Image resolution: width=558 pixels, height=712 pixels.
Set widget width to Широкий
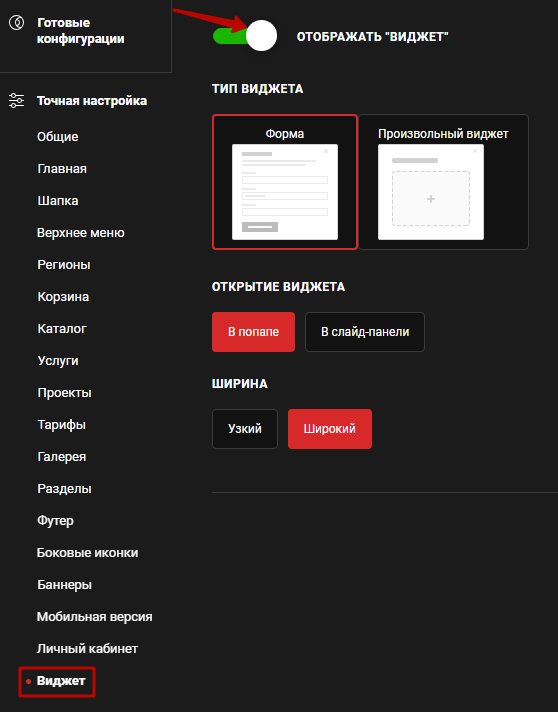click(330, 429)
